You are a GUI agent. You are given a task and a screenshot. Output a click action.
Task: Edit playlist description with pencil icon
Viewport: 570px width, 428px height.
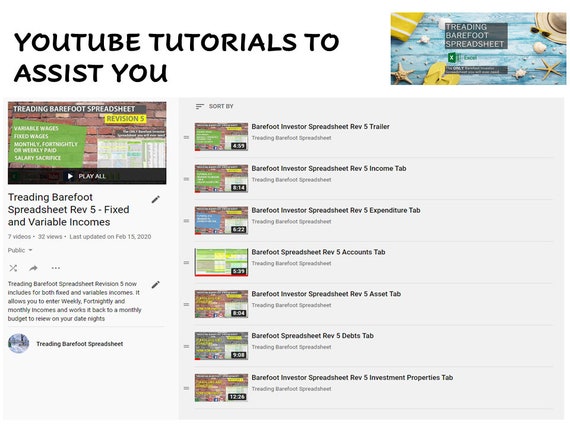point(156,284)
